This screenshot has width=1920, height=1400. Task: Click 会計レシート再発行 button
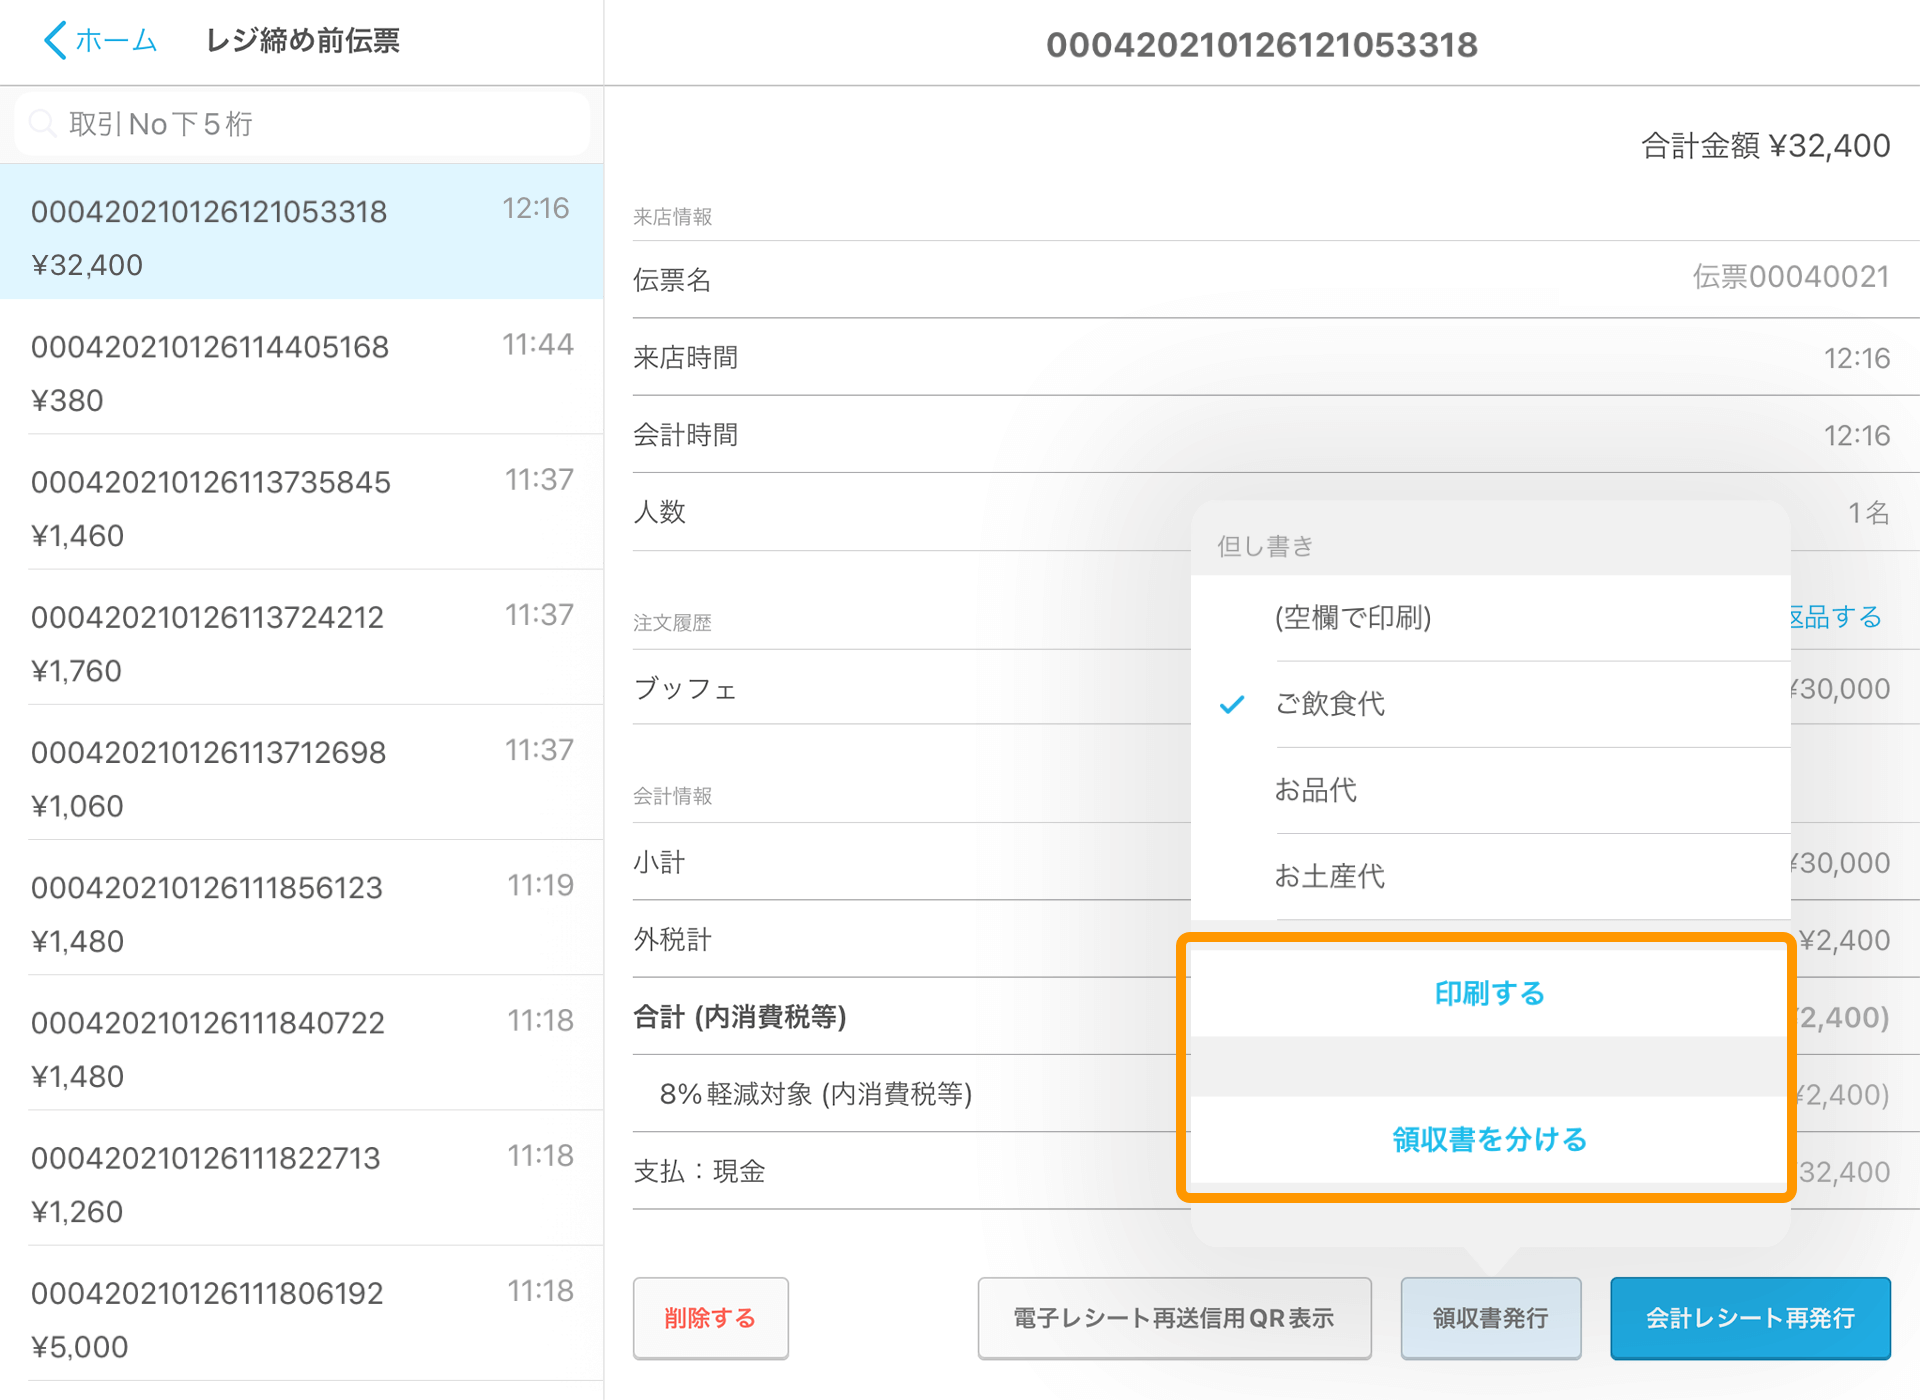click(x=1750, y=1318)
